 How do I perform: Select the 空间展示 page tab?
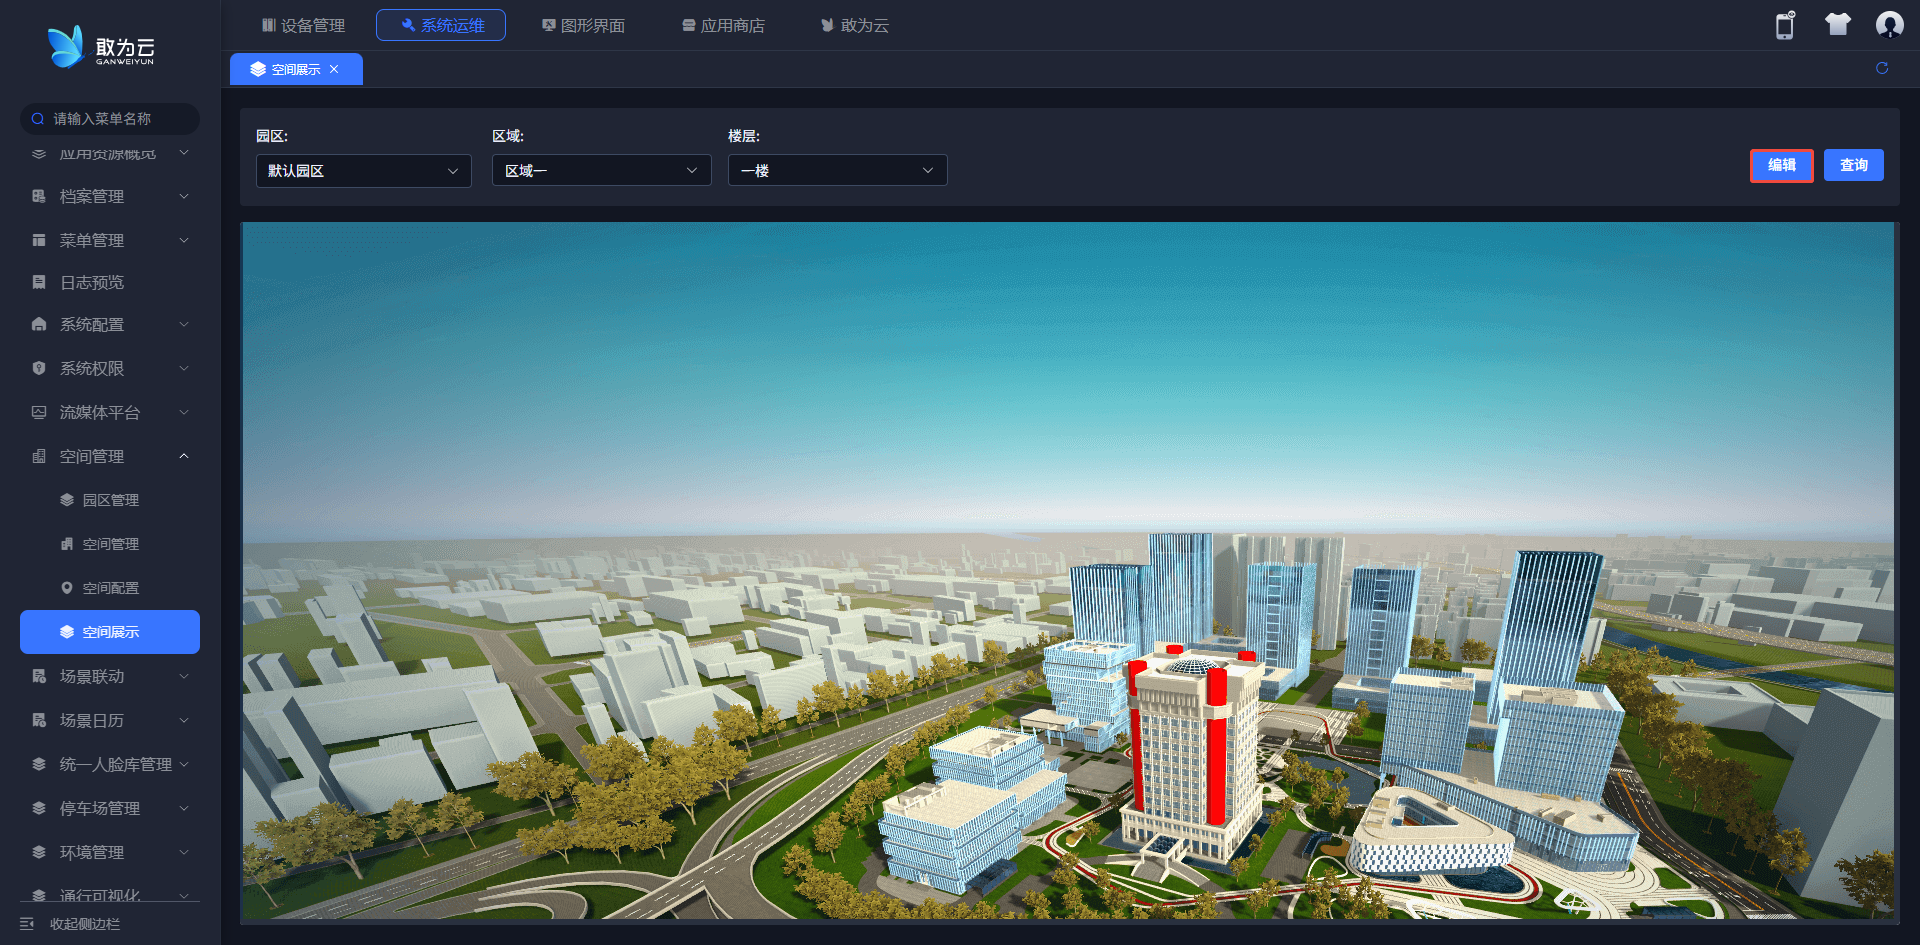296,69
